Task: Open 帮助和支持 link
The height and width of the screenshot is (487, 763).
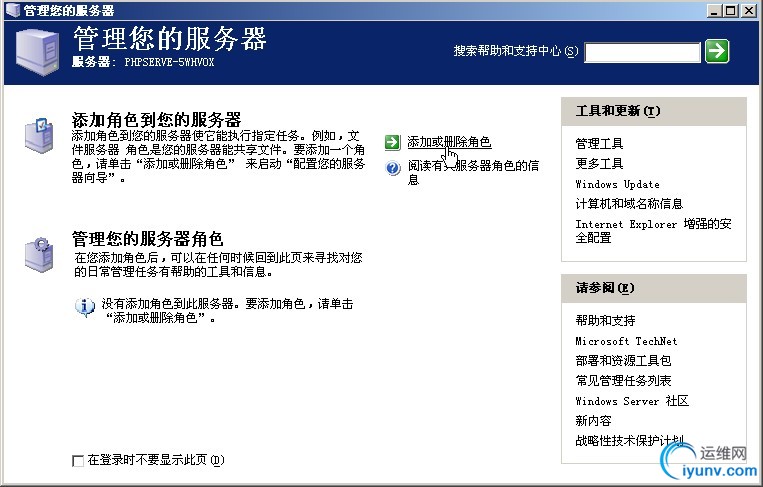Action: click(605, 320)
